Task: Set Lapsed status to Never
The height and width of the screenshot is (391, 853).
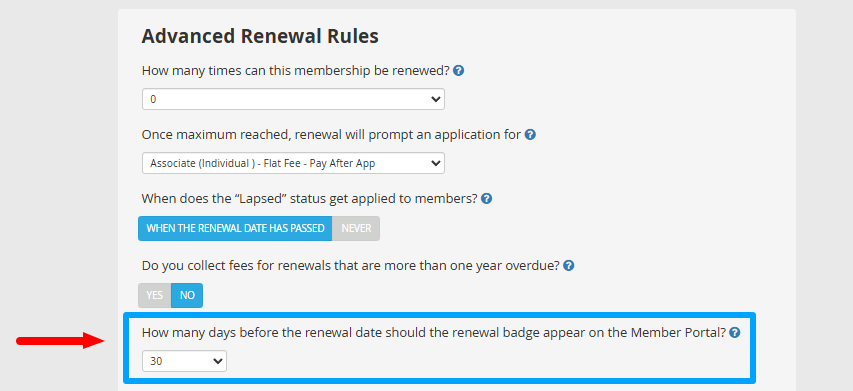Action: (x=356, y=228)
